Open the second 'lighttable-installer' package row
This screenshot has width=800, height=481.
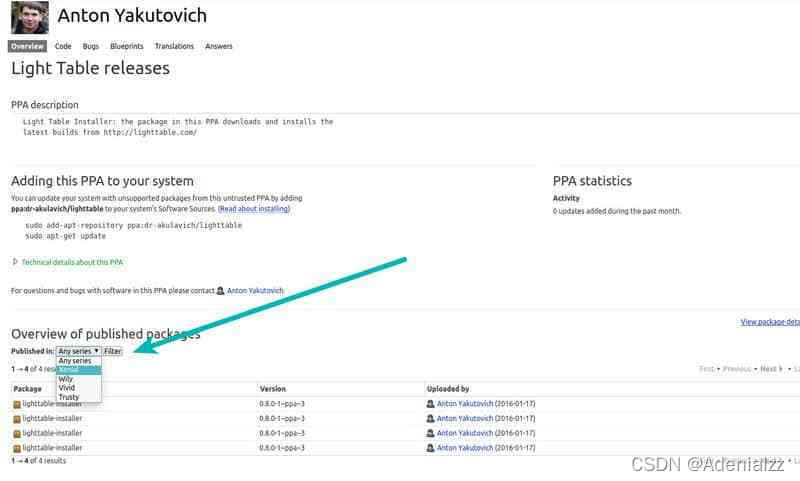coord(52,418)
